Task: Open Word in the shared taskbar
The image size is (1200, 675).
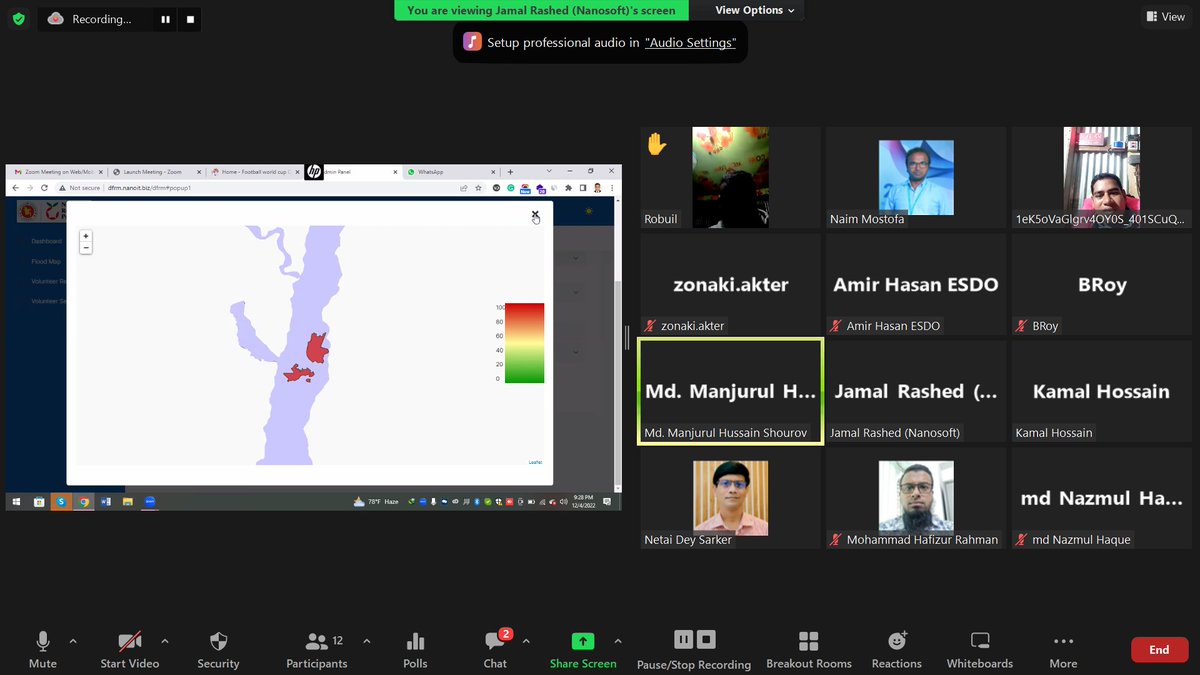Action: pos(106,502)
